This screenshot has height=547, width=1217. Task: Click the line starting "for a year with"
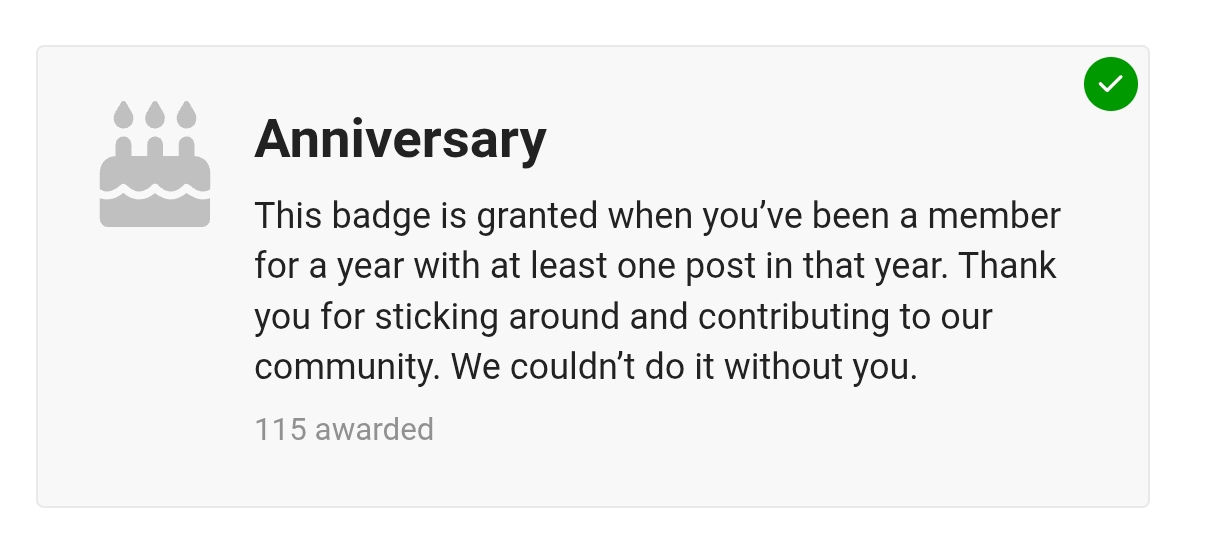point(655,266)
